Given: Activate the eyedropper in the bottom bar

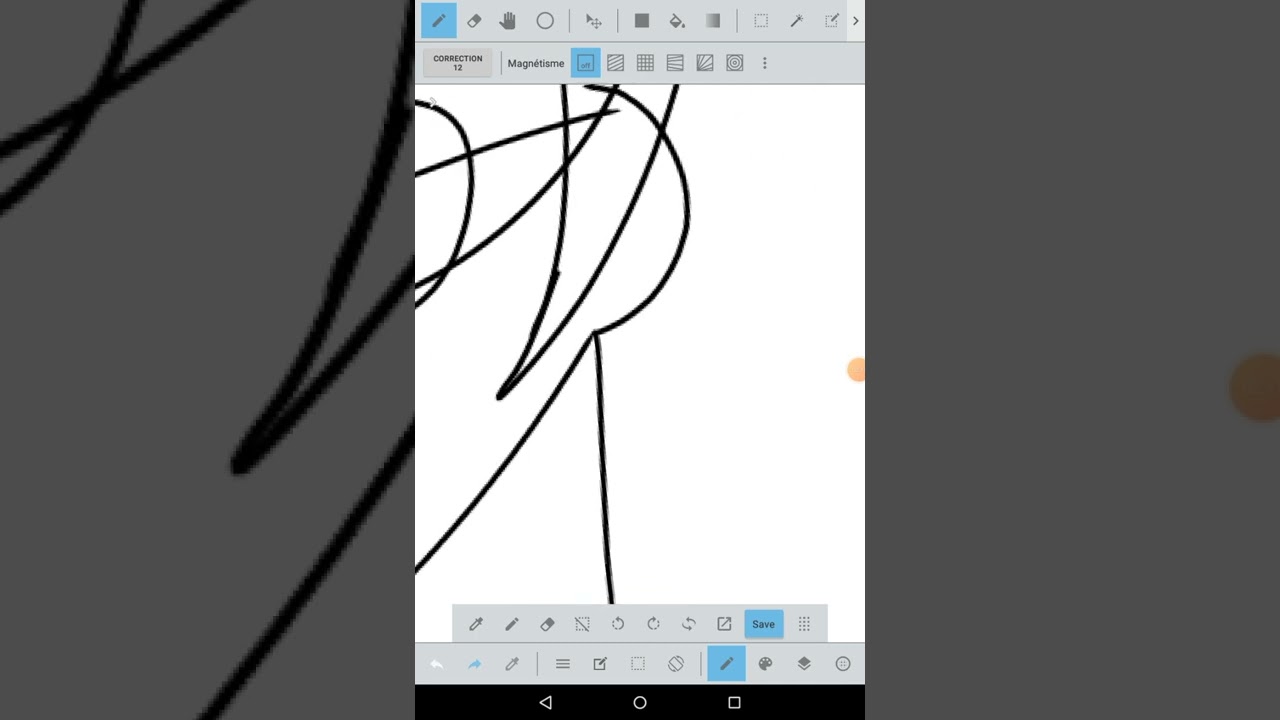Looking at the screenshot, I should pos(512,664).
